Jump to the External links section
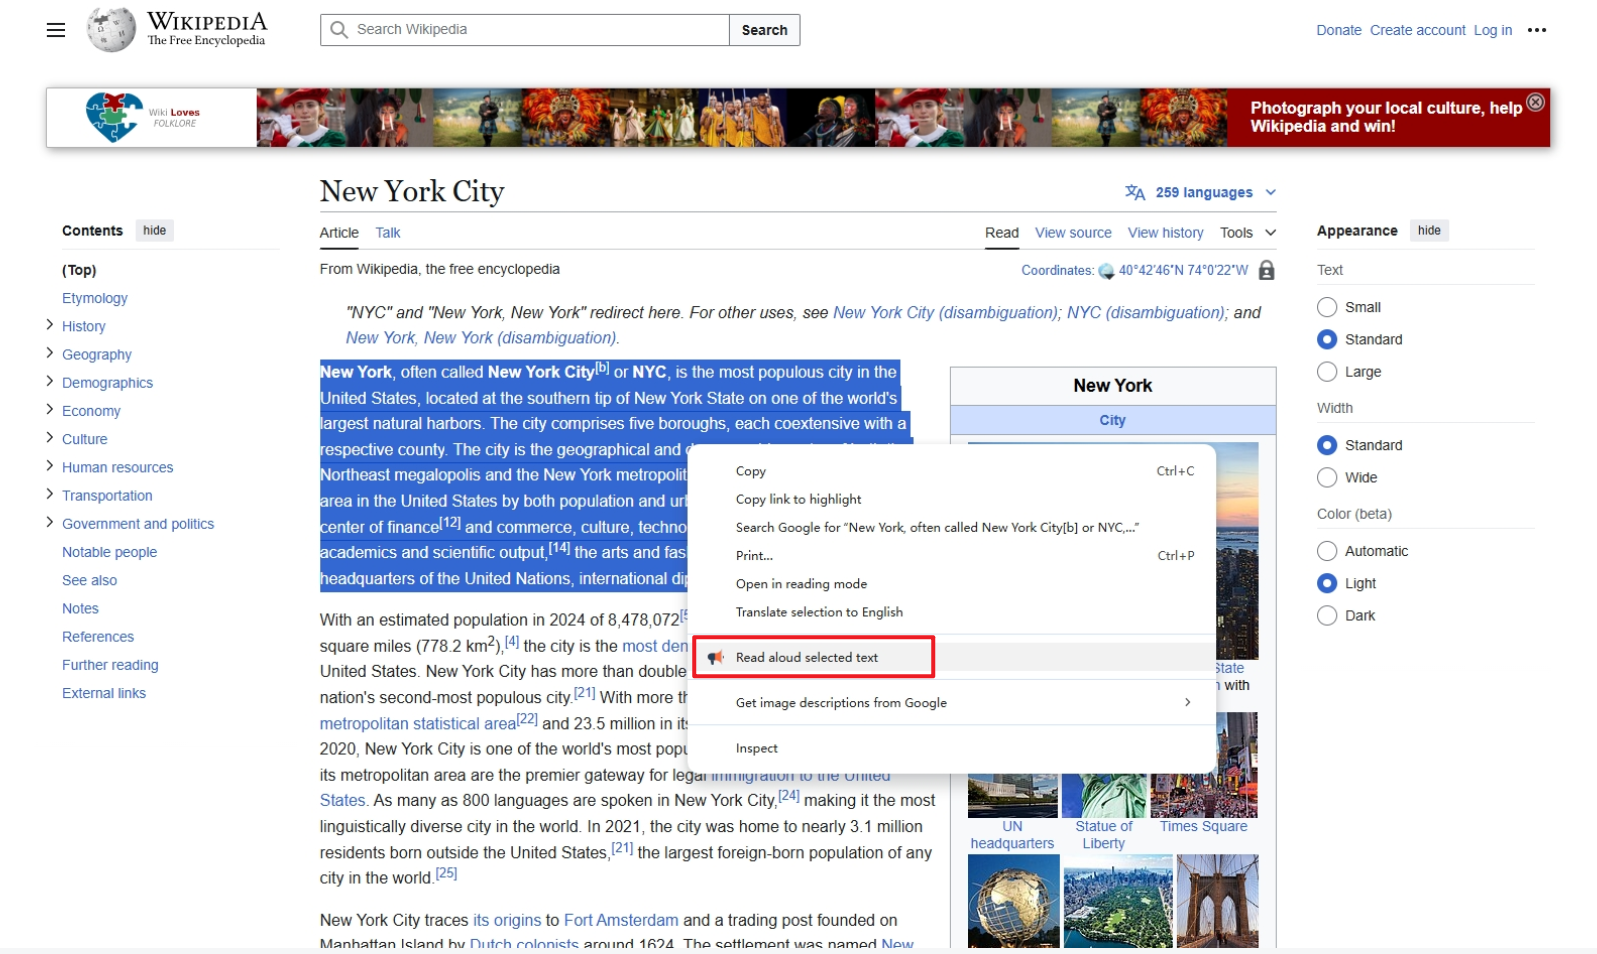The height and width of the screenshot is (954, 1597). (x=104, y=693)
